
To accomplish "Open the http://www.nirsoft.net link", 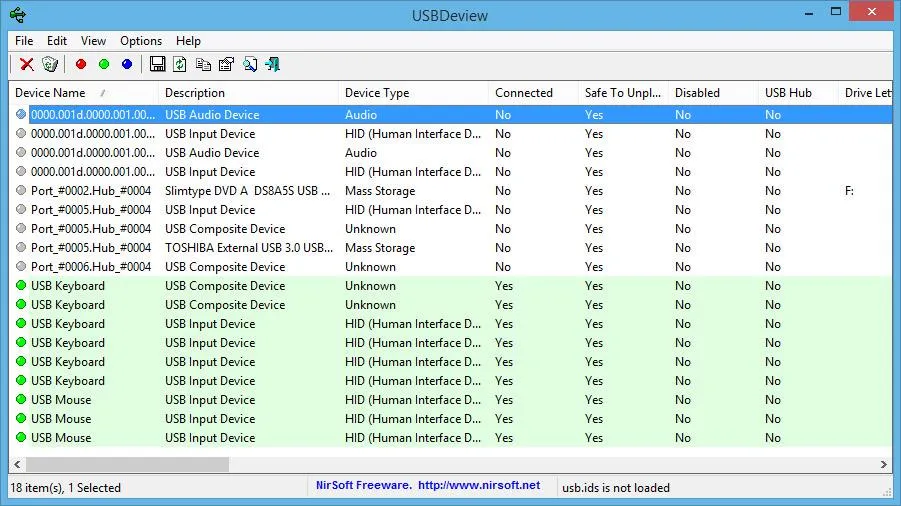I will (x=479, y=485).
